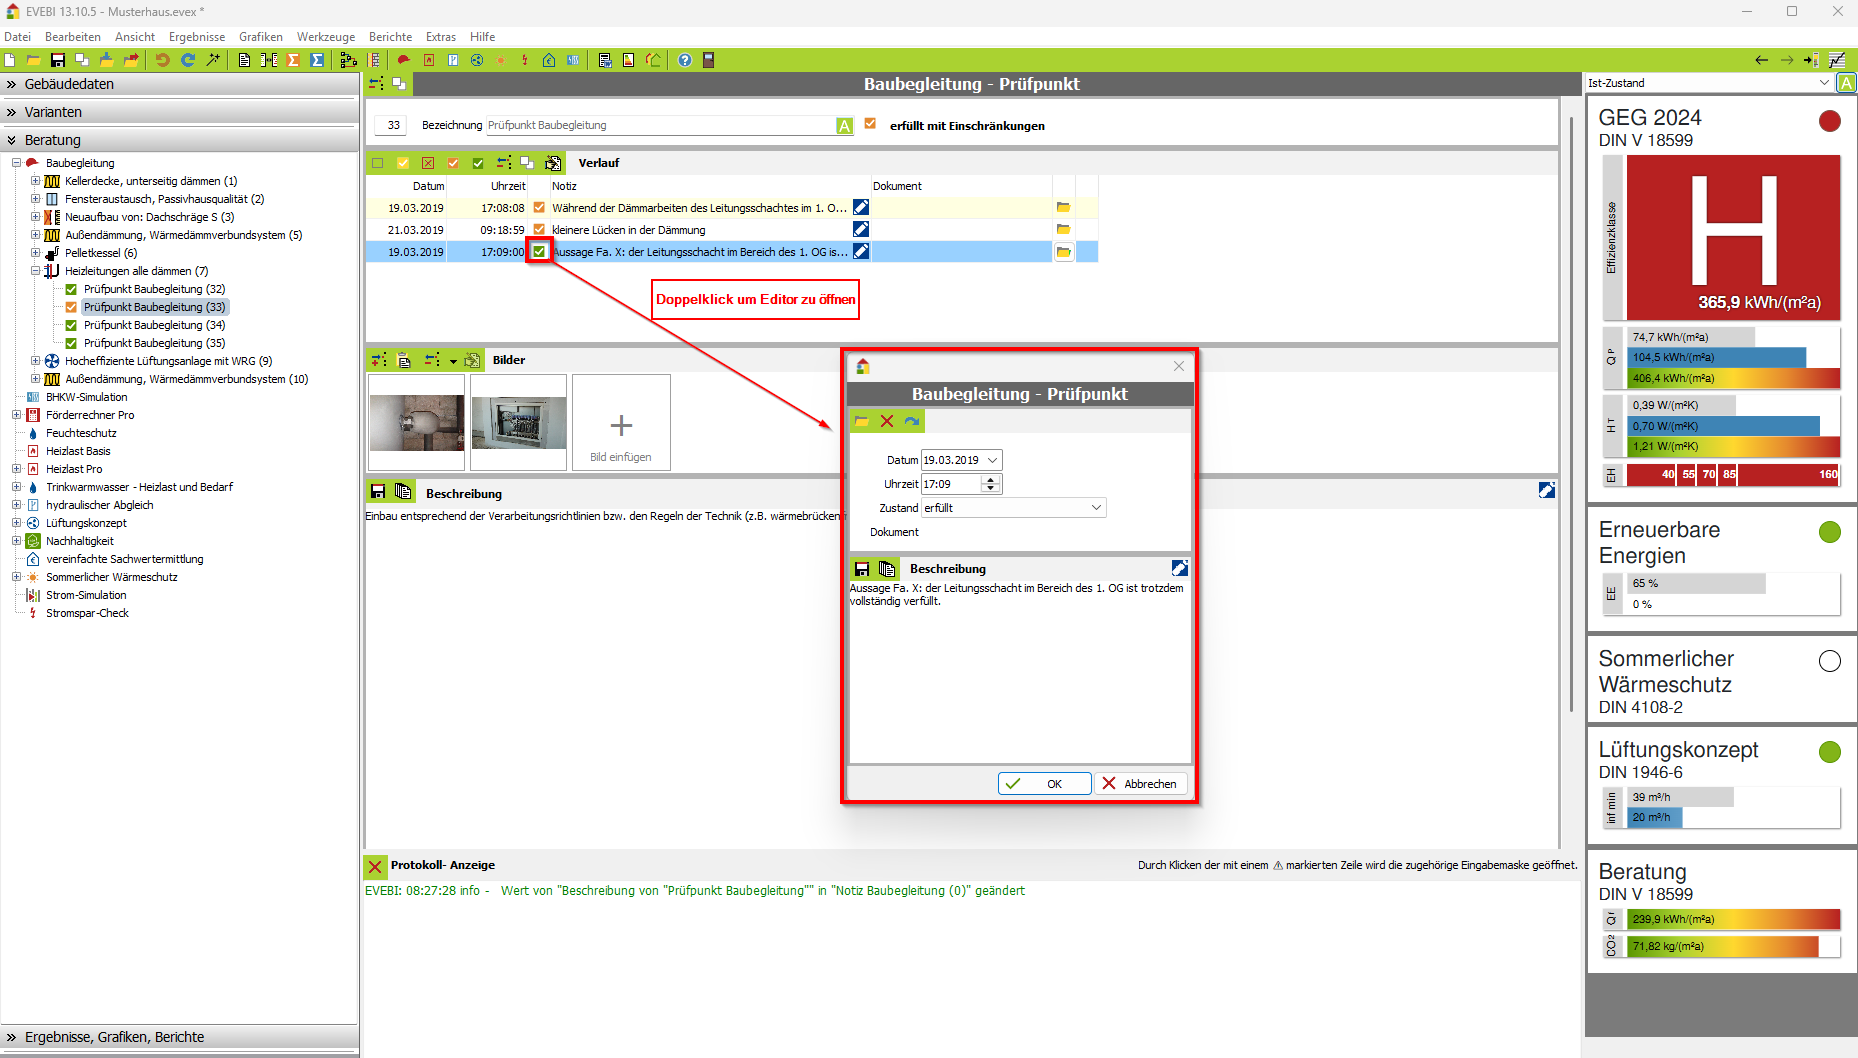Viewport: 1858px width, 1058px height.
Task: Click the save floppy disk icon in main toolbar
Action: click(58, 60)
